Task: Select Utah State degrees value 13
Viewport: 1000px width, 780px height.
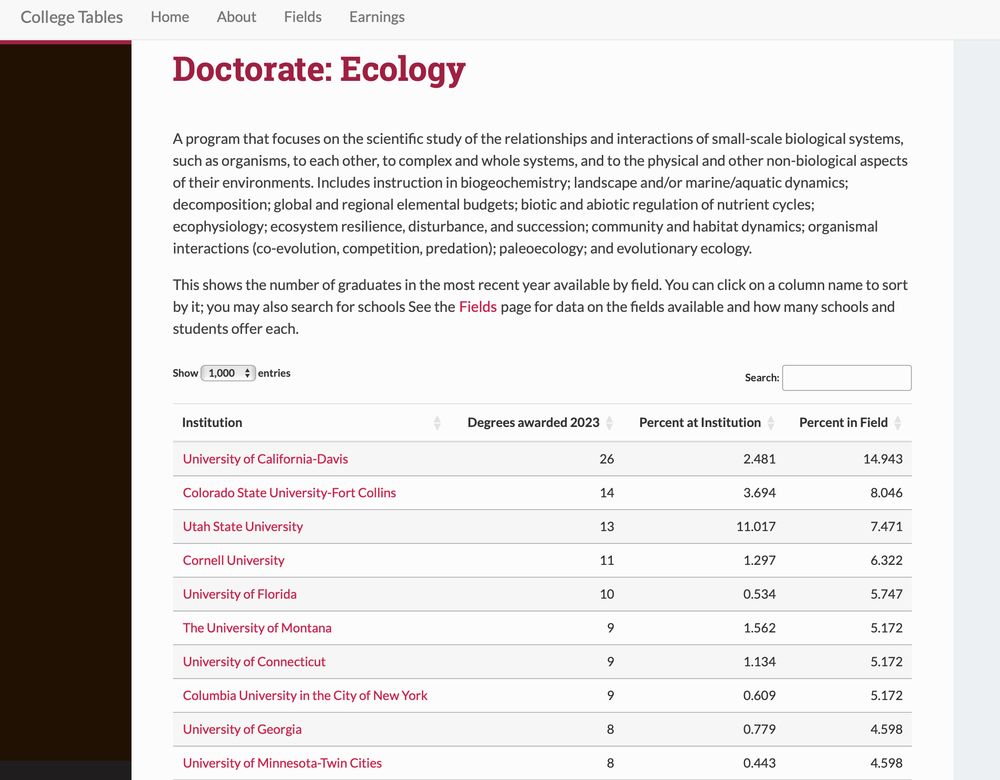Action: click(607, 527)
